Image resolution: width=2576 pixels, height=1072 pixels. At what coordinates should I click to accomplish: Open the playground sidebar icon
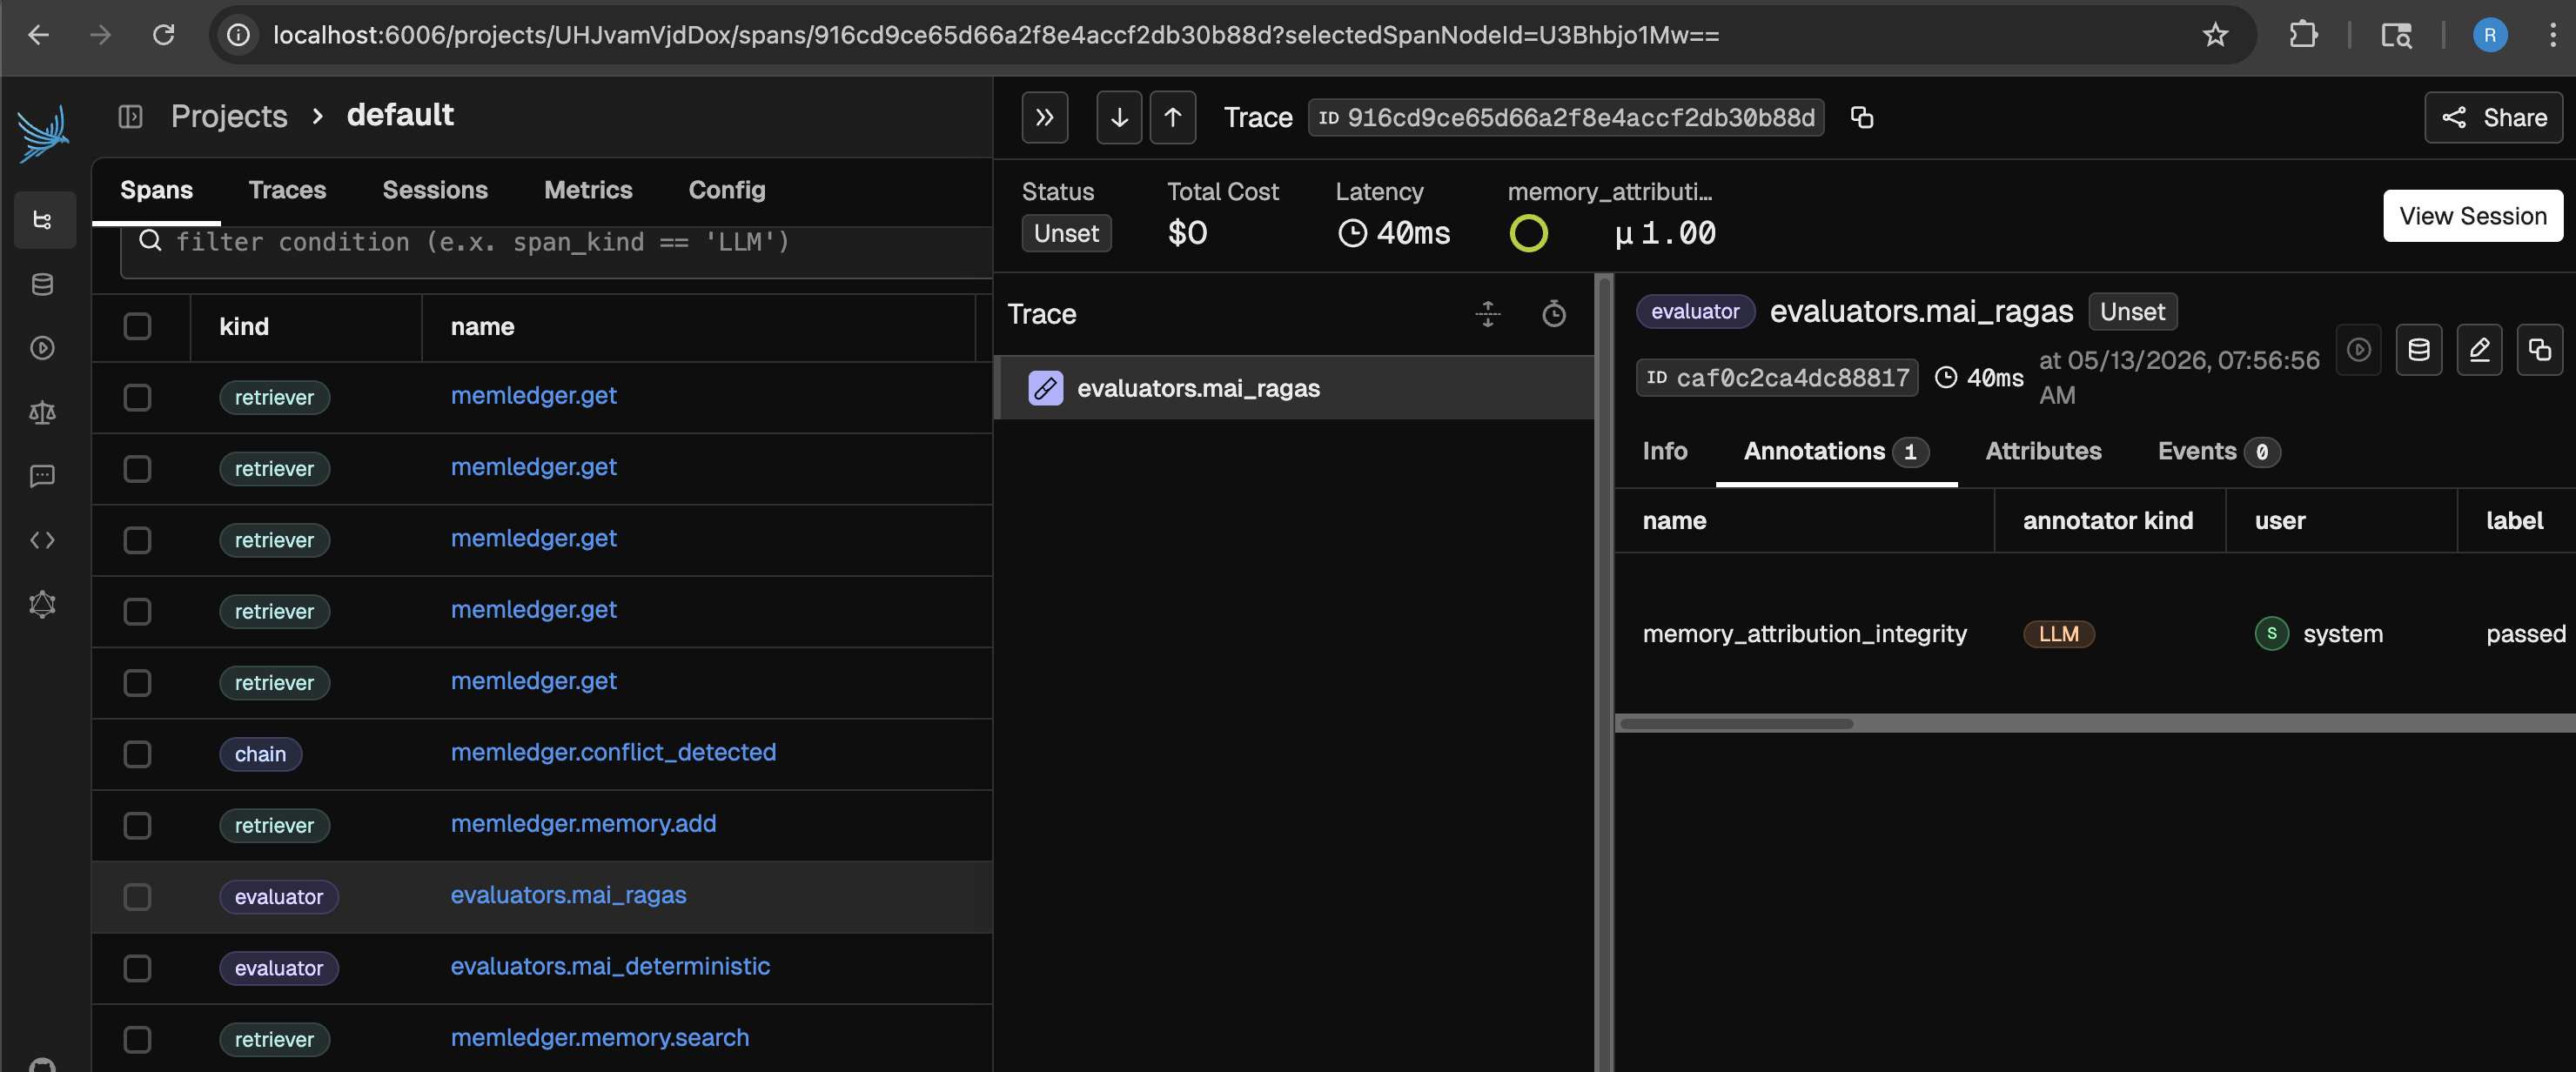[x=43, y=348]
